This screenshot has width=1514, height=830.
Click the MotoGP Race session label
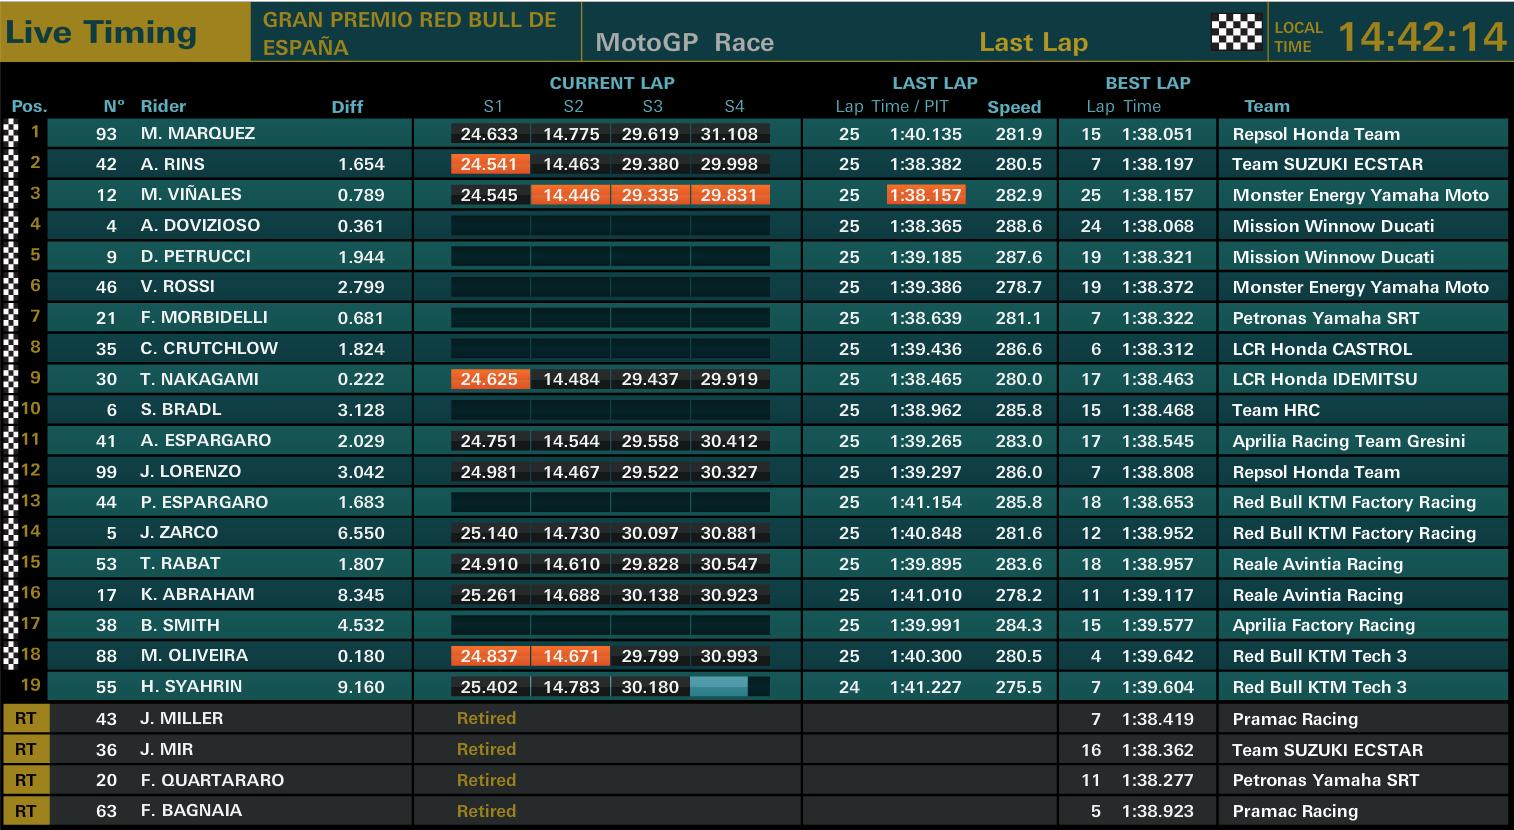pyautogui.click(x=684, y=42)
